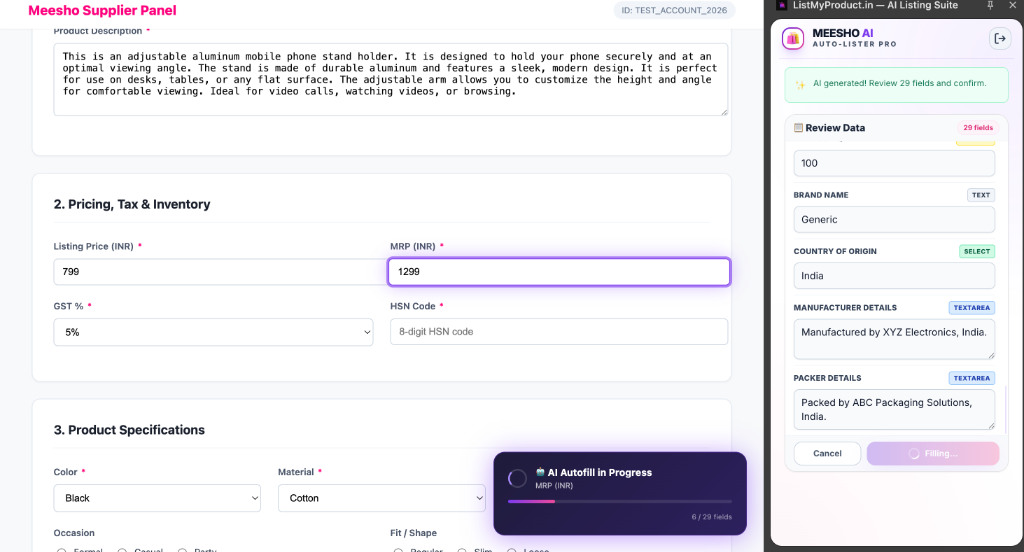Click the 'MRP (INR)' text in Autofill popup
This screenshot has height=552, width=1024.
point(554,485)
